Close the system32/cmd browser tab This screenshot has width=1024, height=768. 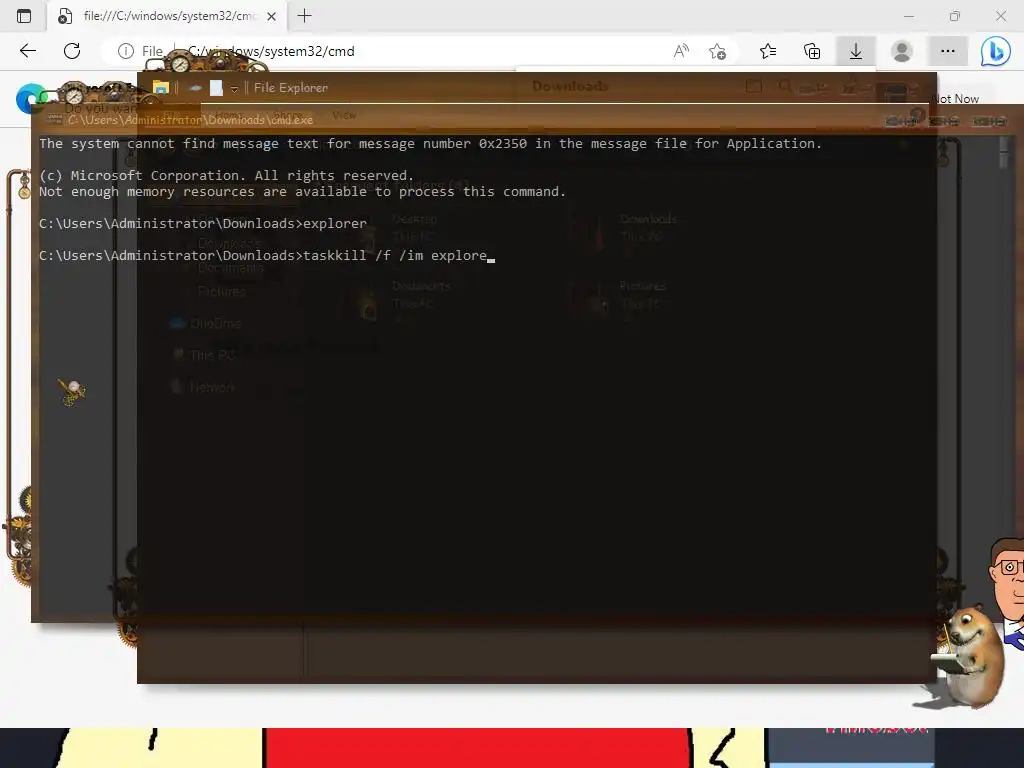(x=272, y=16)
